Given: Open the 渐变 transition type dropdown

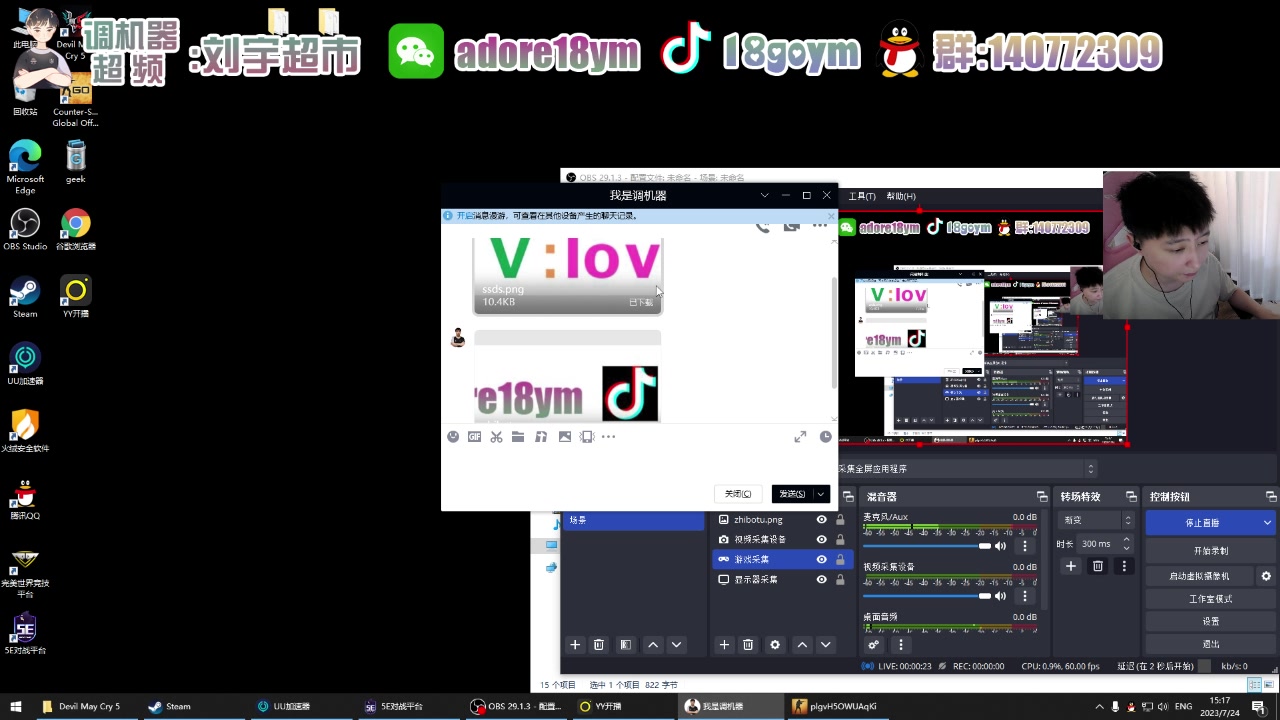Looking at the screenshot, I should click(1096, 520).
